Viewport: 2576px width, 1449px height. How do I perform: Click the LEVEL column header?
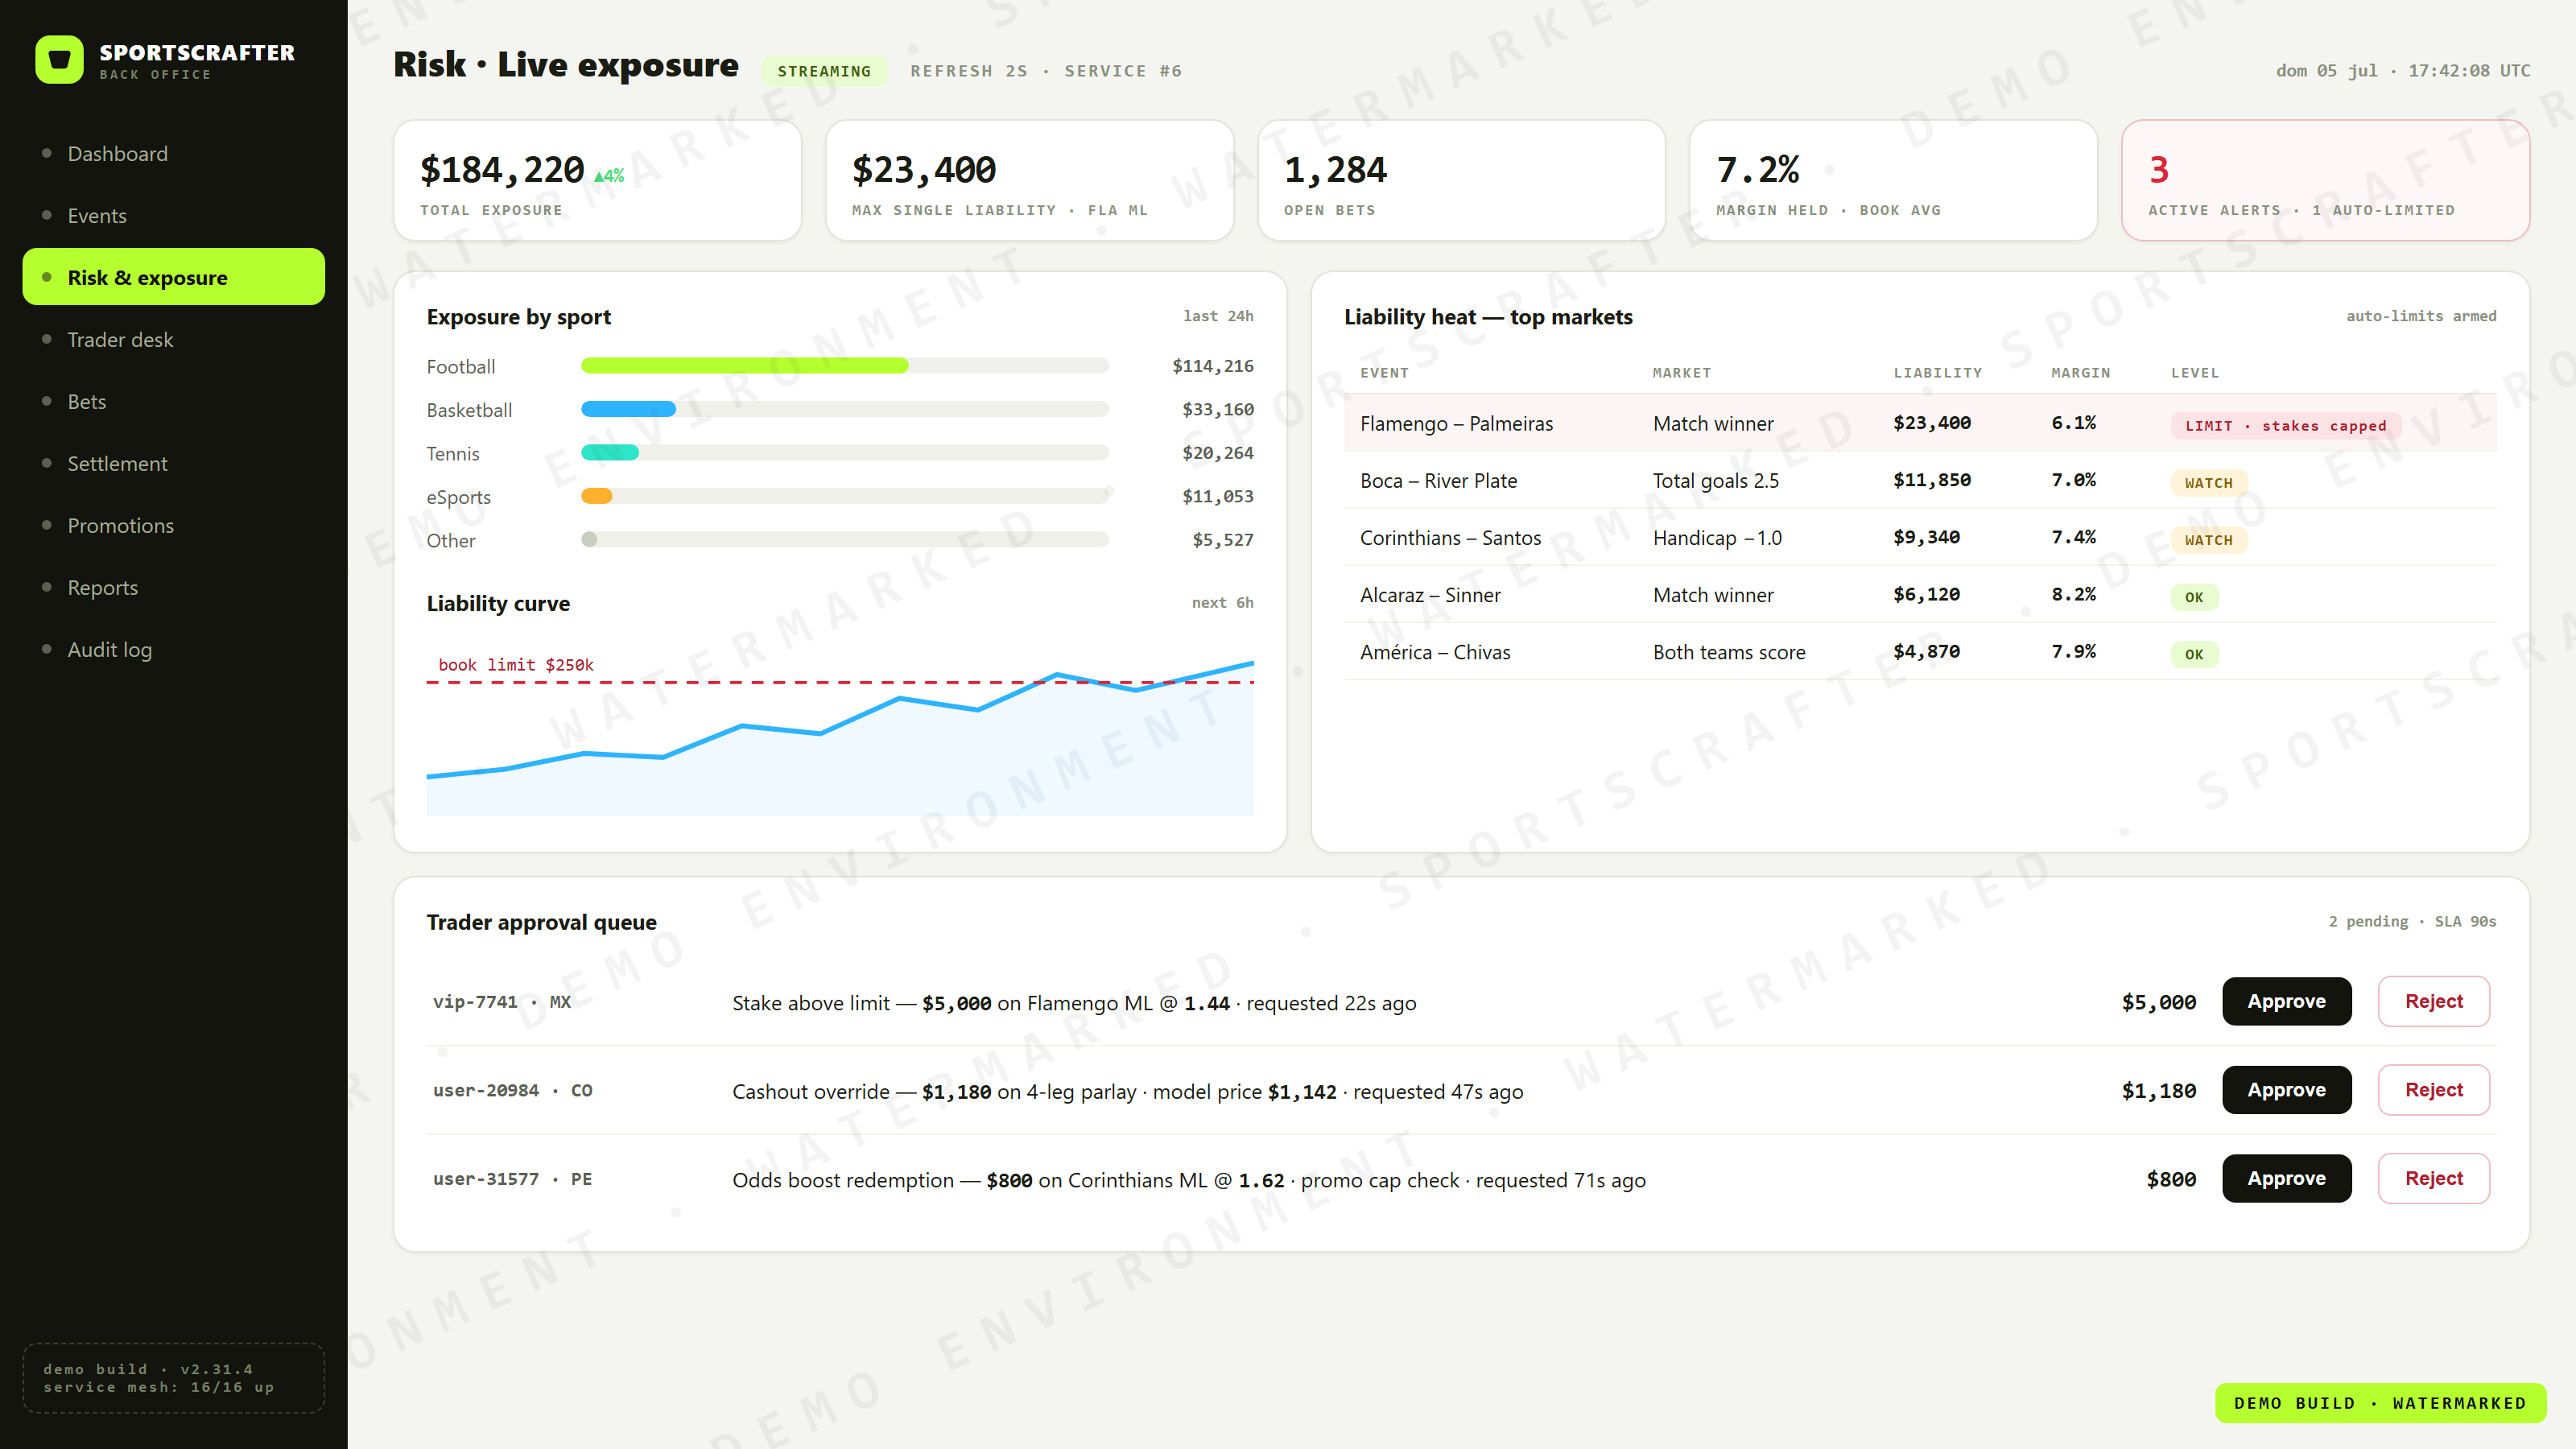(x=2194, y=373)
